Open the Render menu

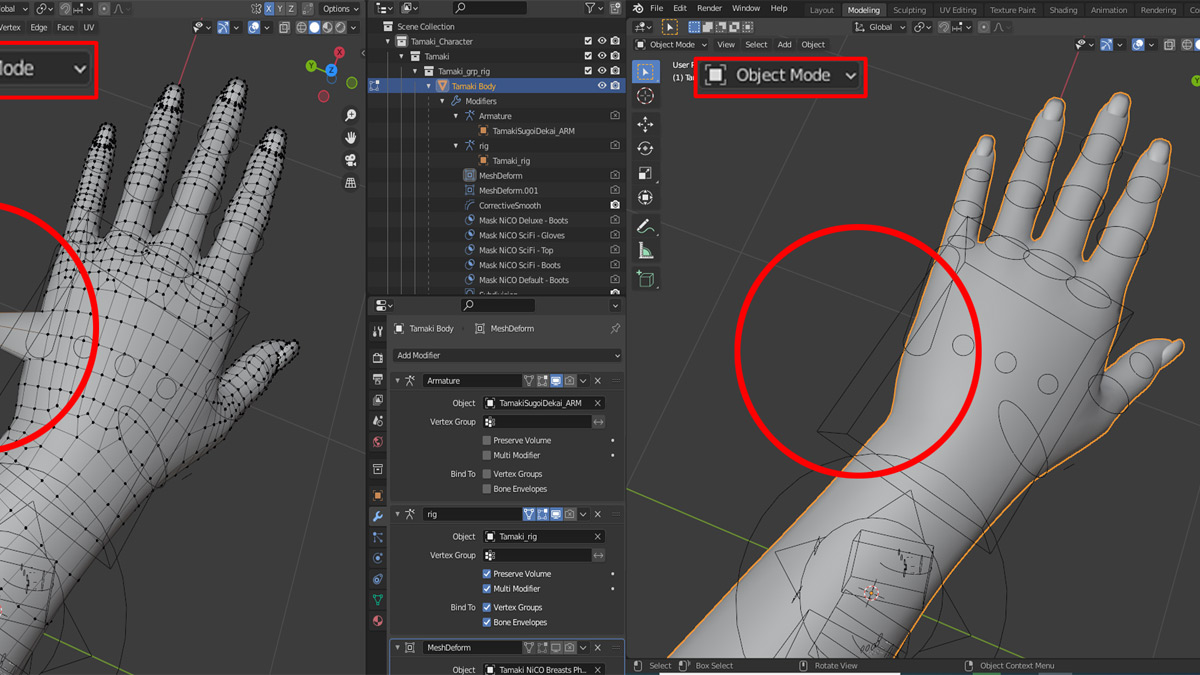click(x=709, y=8)
